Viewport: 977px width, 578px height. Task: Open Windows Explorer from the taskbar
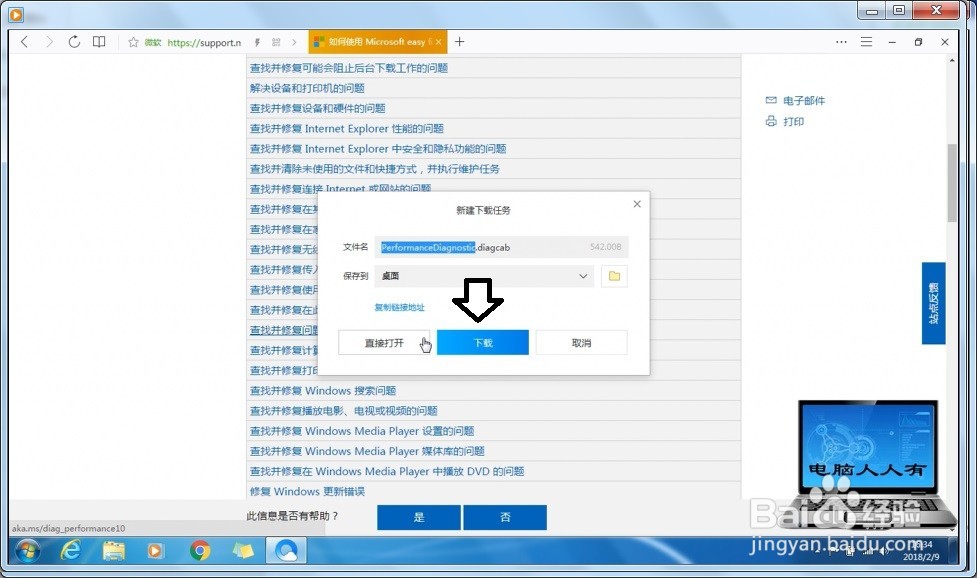coord(113,551)
